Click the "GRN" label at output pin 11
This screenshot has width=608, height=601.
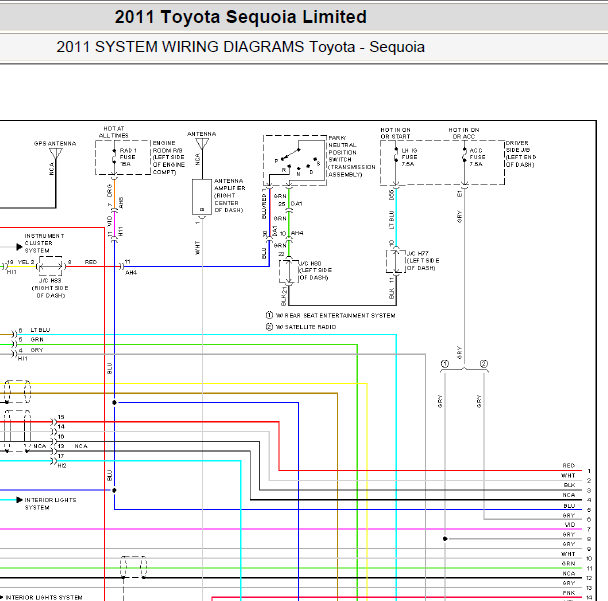[568, 563]
